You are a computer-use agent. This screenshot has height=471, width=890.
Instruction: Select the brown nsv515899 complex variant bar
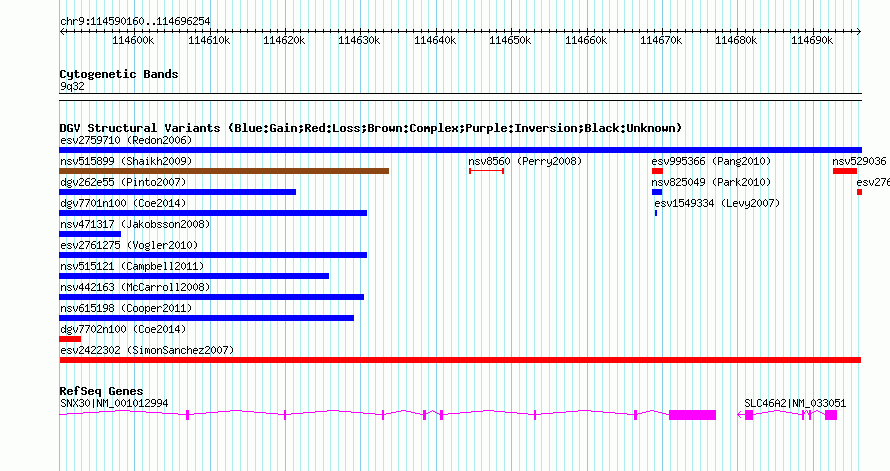tap(224, 171)
